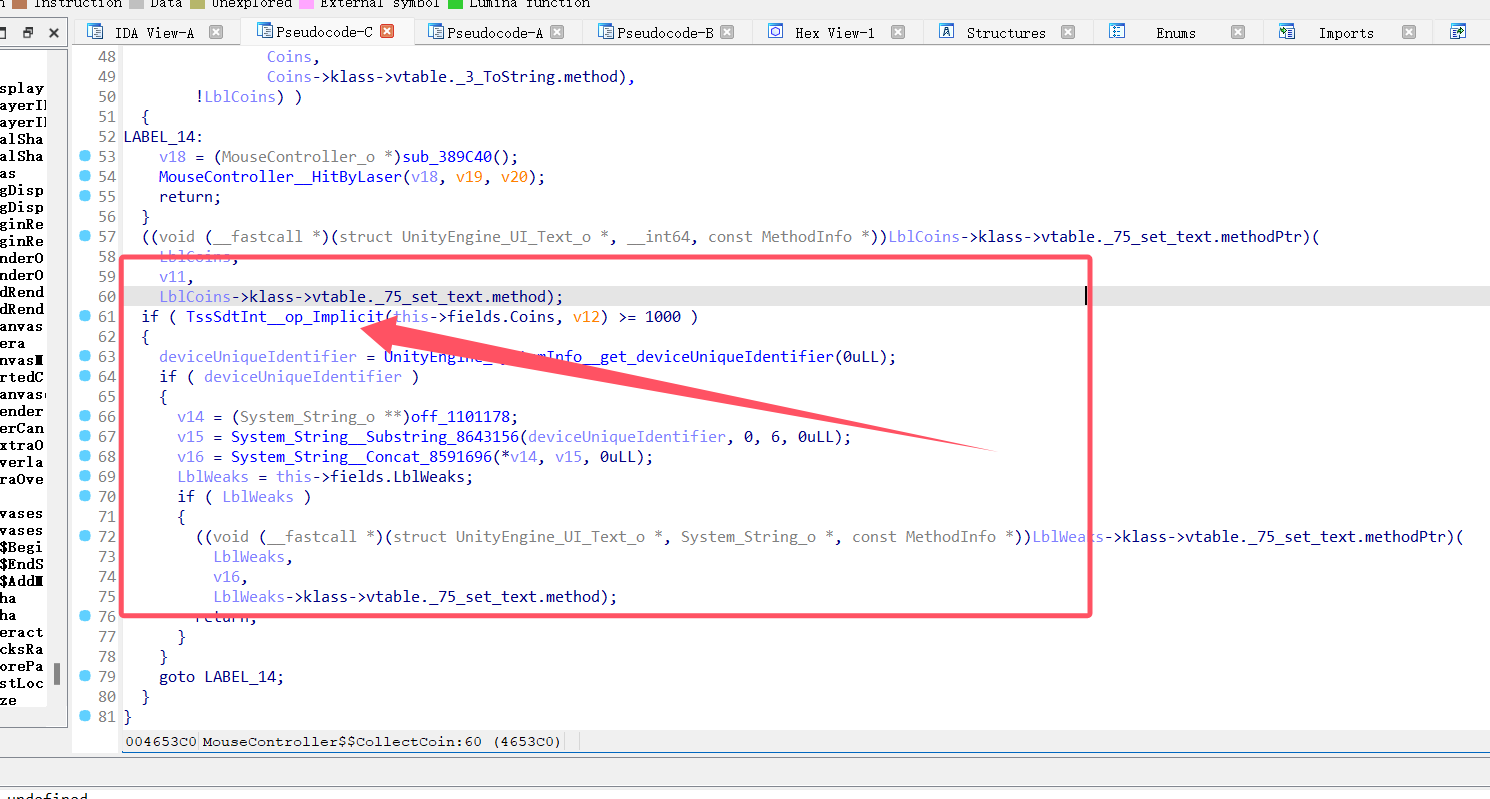Click sub_389C40 call on line 53
Viewport: 1490px width, 799px height.
(x=447, y=157)
